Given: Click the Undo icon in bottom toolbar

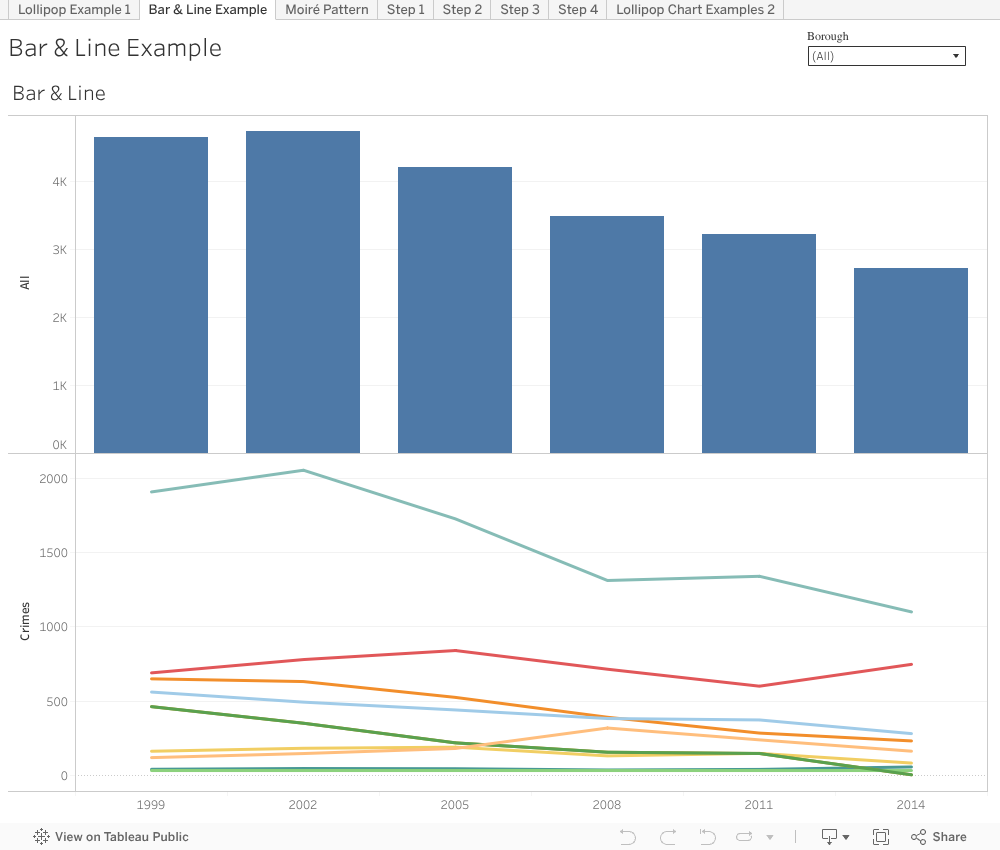Looking at the screenshot, I should coord(628,837).
